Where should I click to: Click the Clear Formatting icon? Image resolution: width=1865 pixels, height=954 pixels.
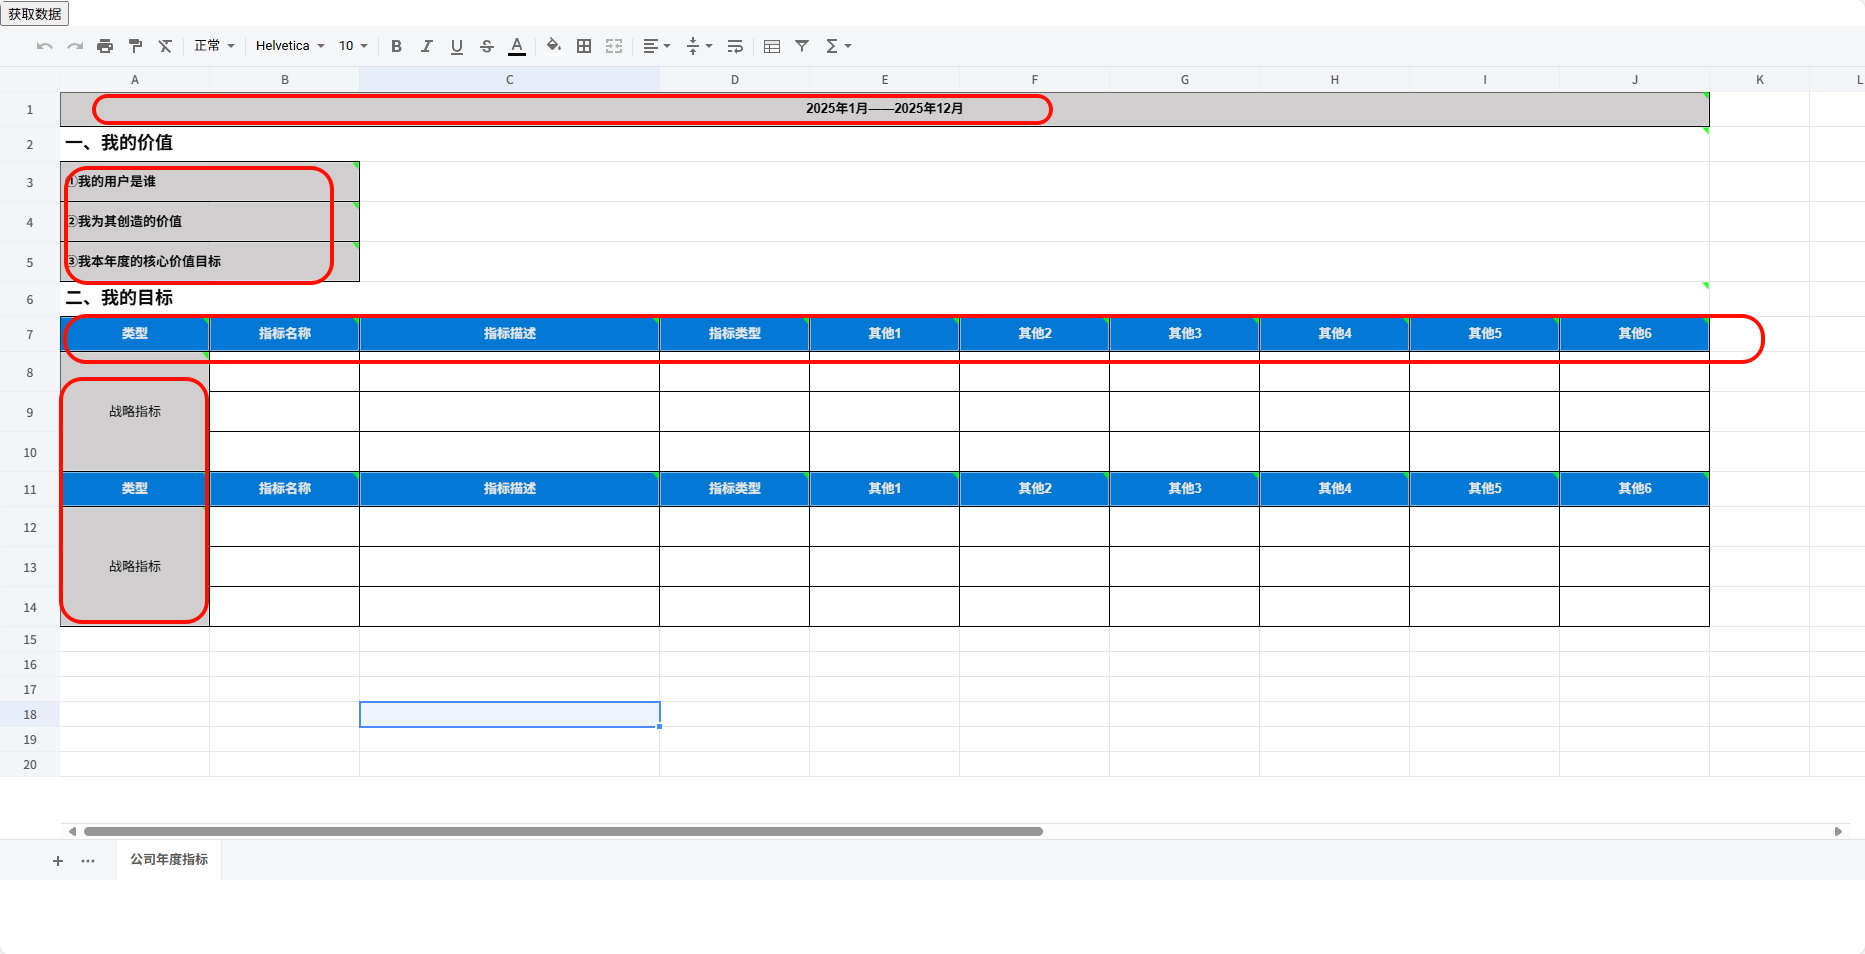click(x=165, y=46)
